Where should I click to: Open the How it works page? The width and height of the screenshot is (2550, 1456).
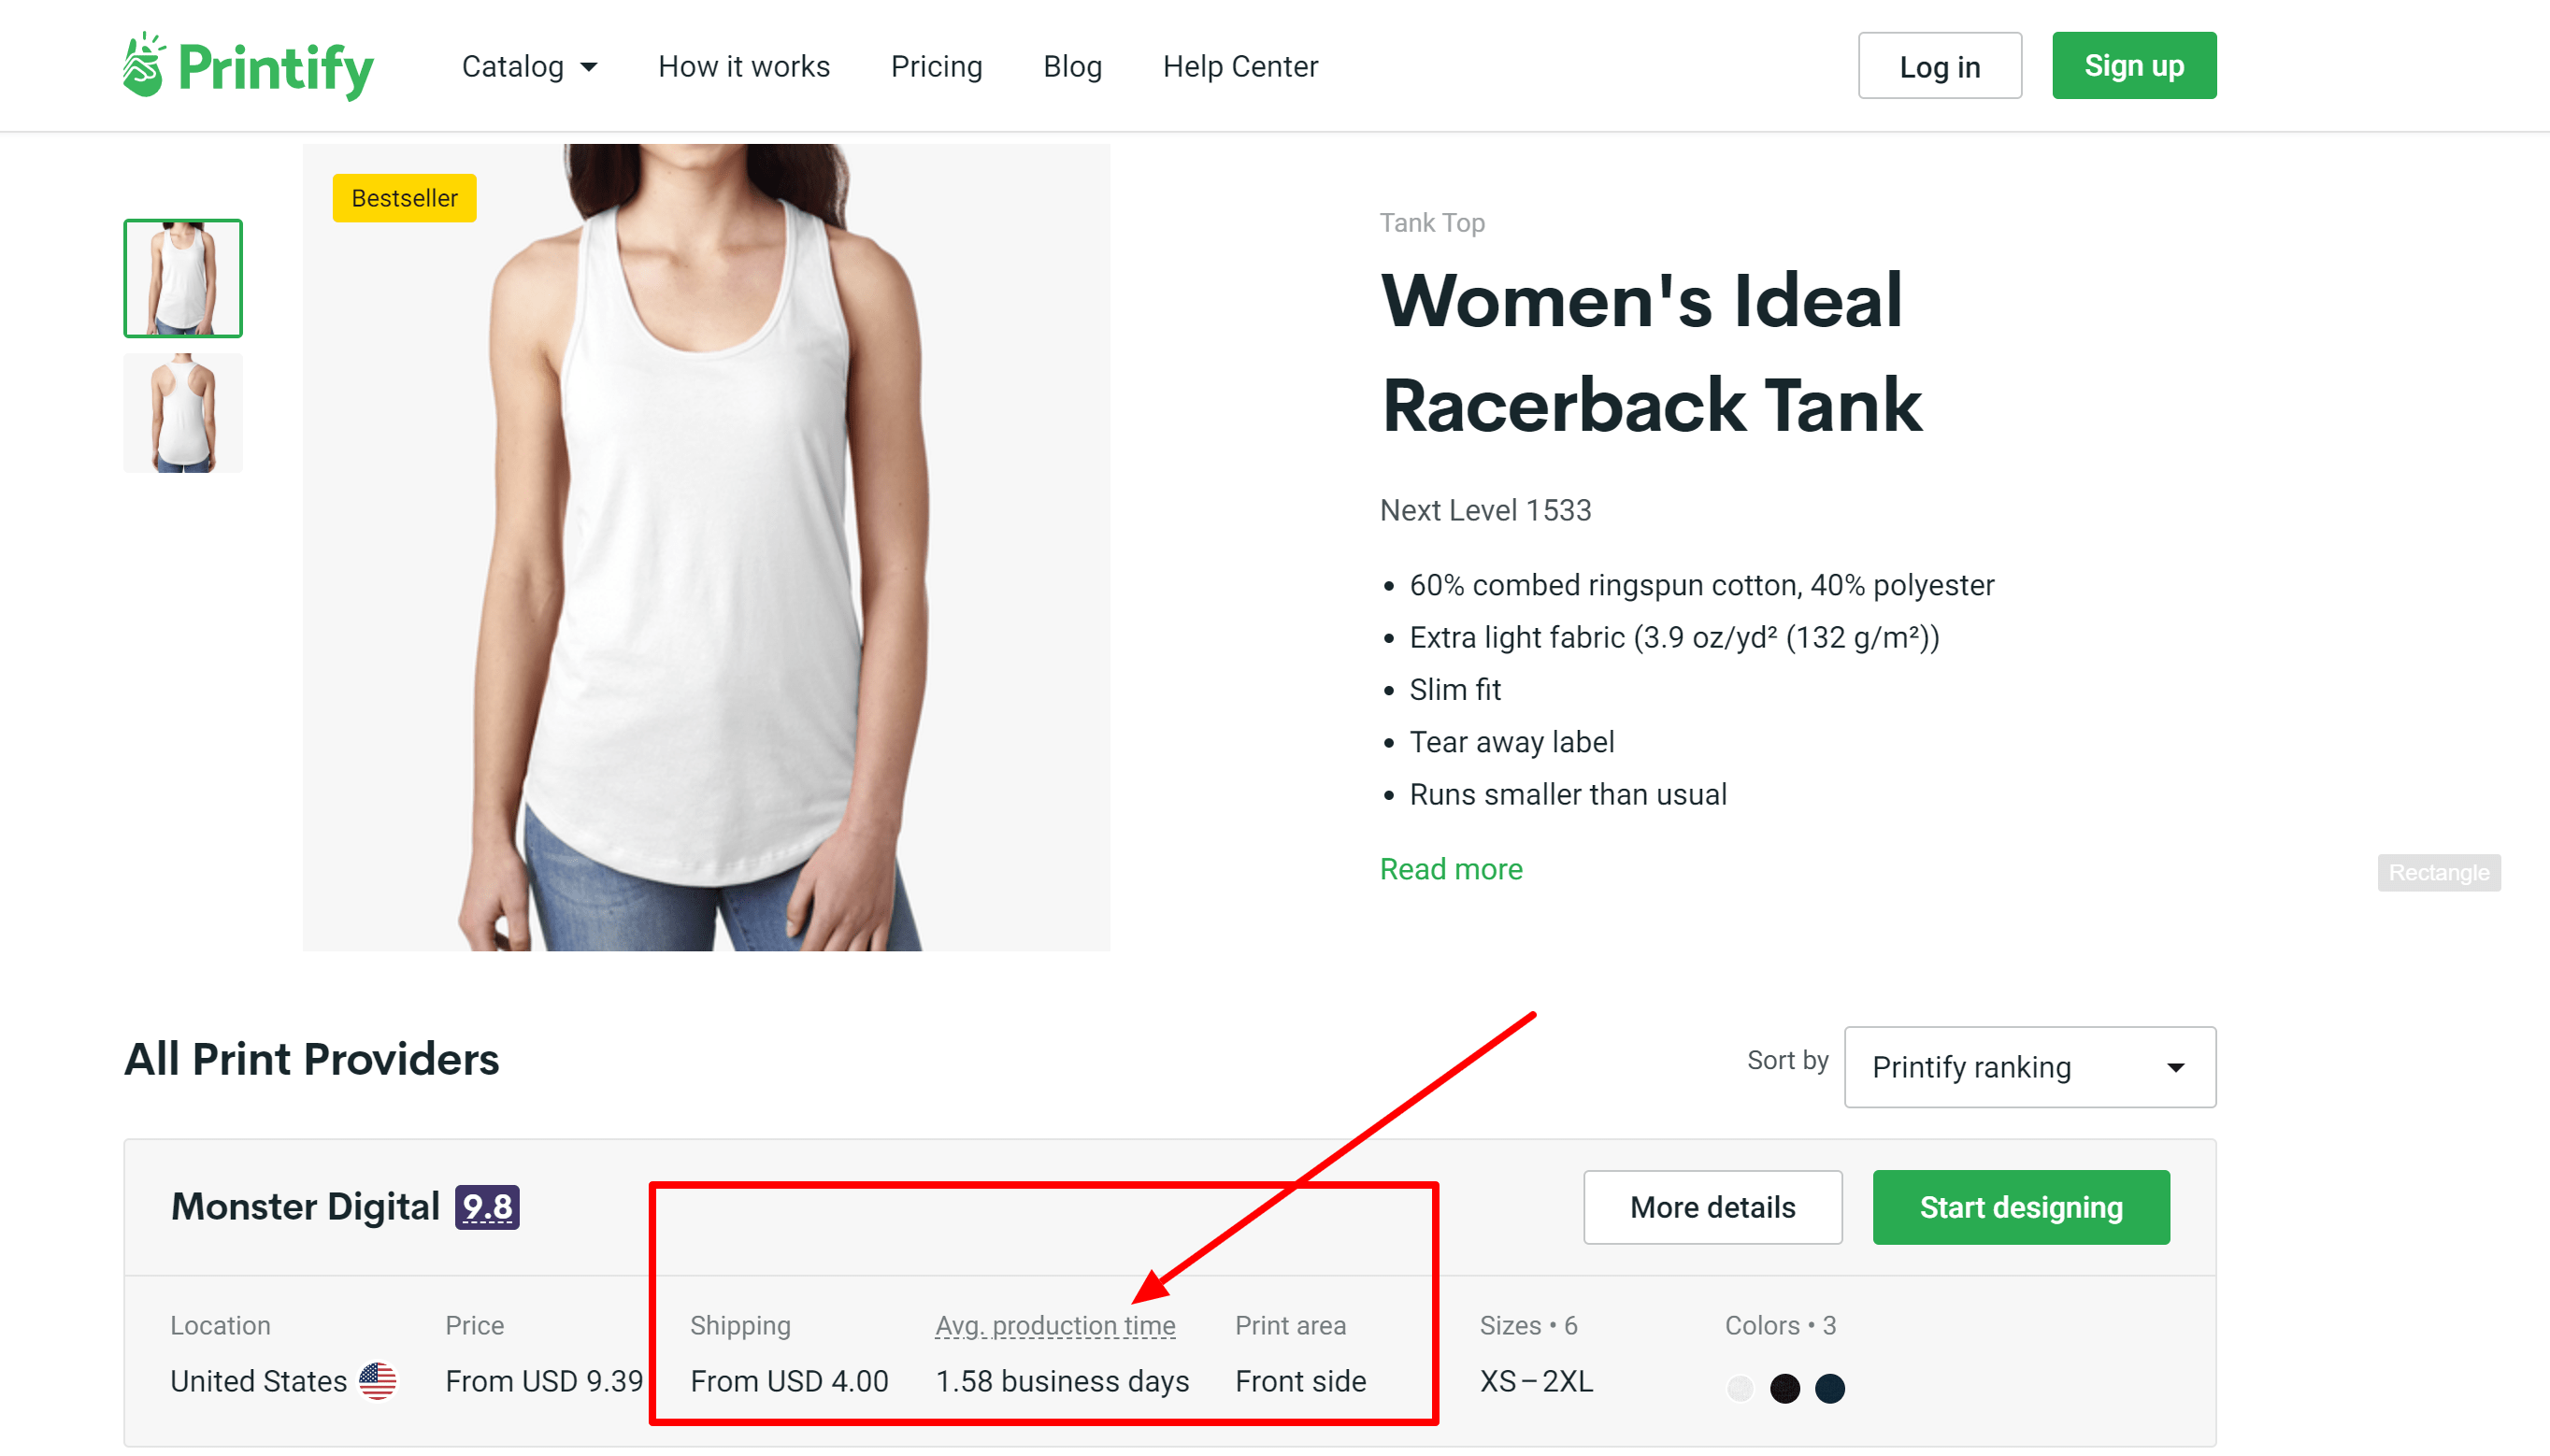click(743, 66)
